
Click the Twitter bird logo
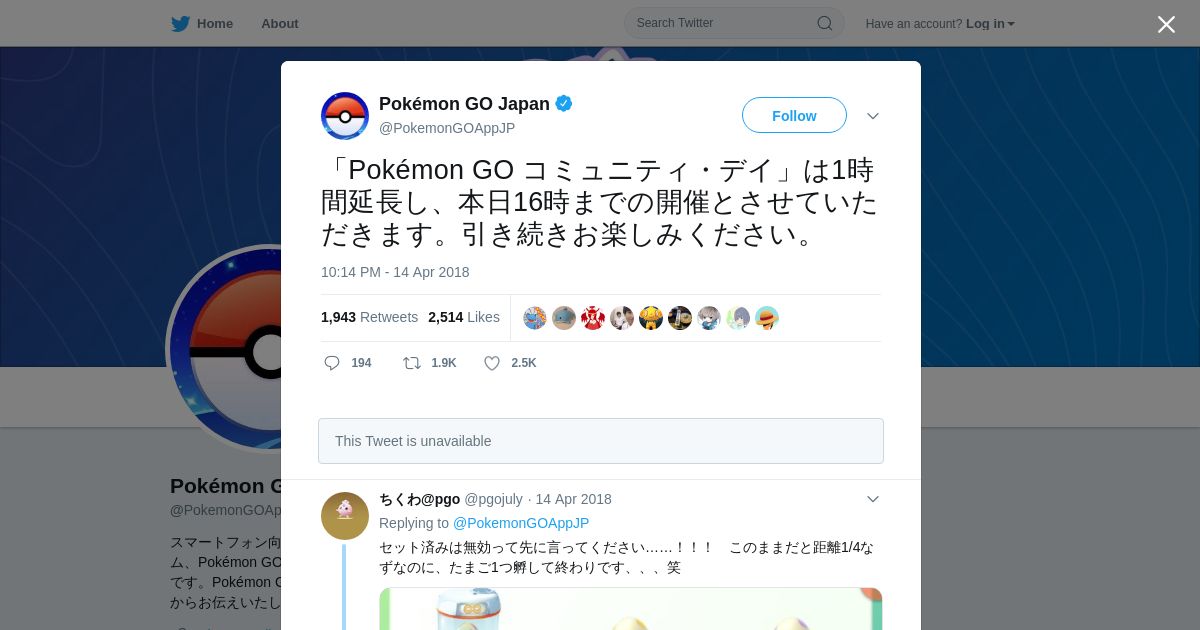[180, 23]
